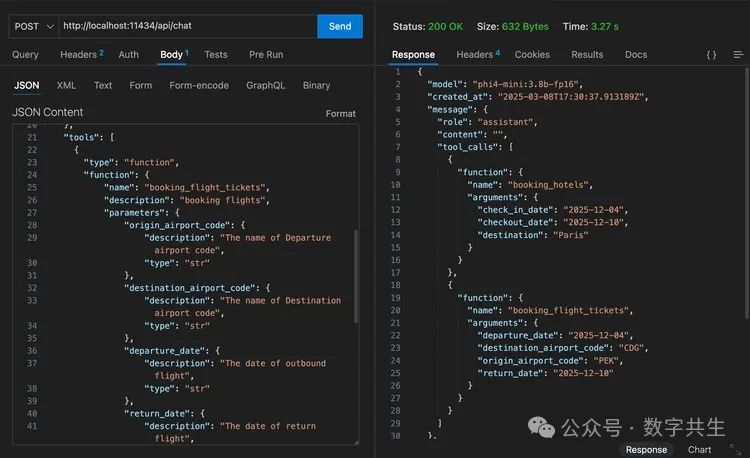Select the GraphQL body type
Screen dimensions: 750x458
point(265,86)
